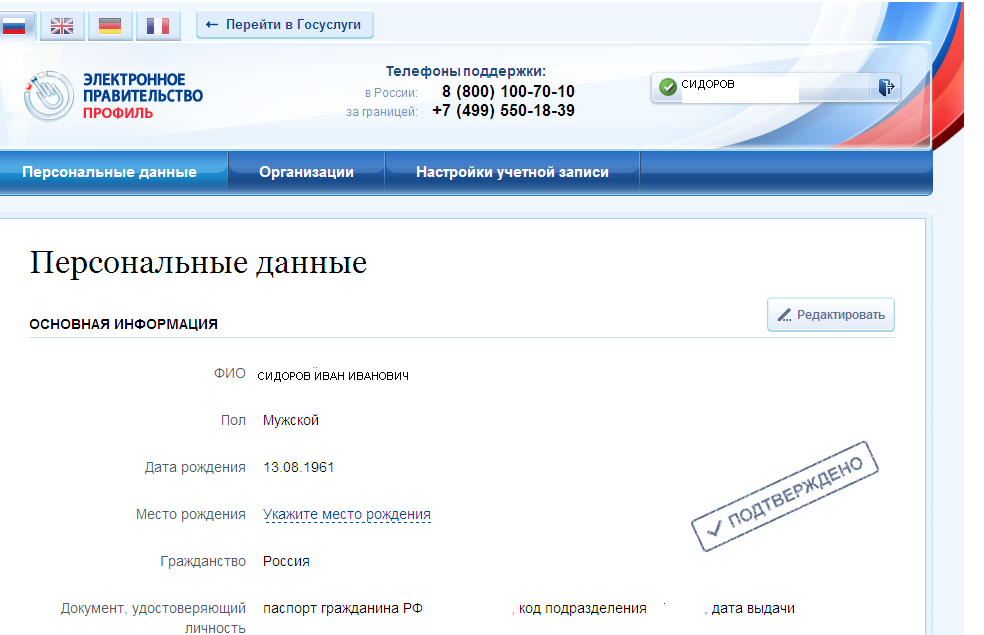
Task: Click the Укажите место рождения link
Action: [x=347, y=515]
